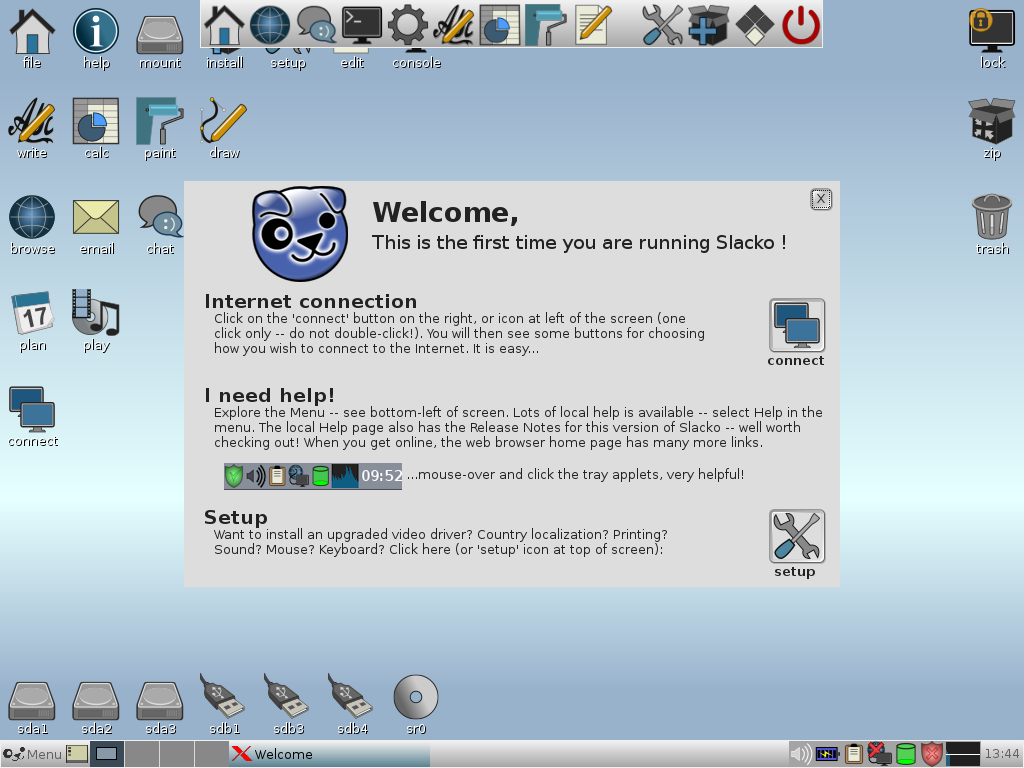Click the connect desktop icon at left
Image resolution: width=1024 pixels, height=768 pixels.
(x=33, y=417)
